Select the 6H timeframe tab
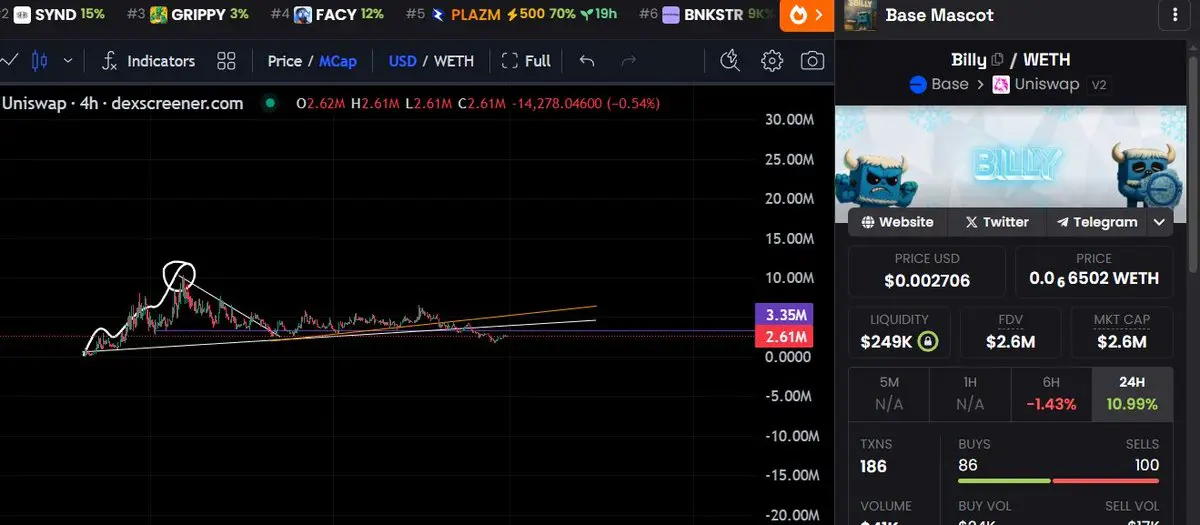This screenshot has height=525, width=1200. [1051, 393]
